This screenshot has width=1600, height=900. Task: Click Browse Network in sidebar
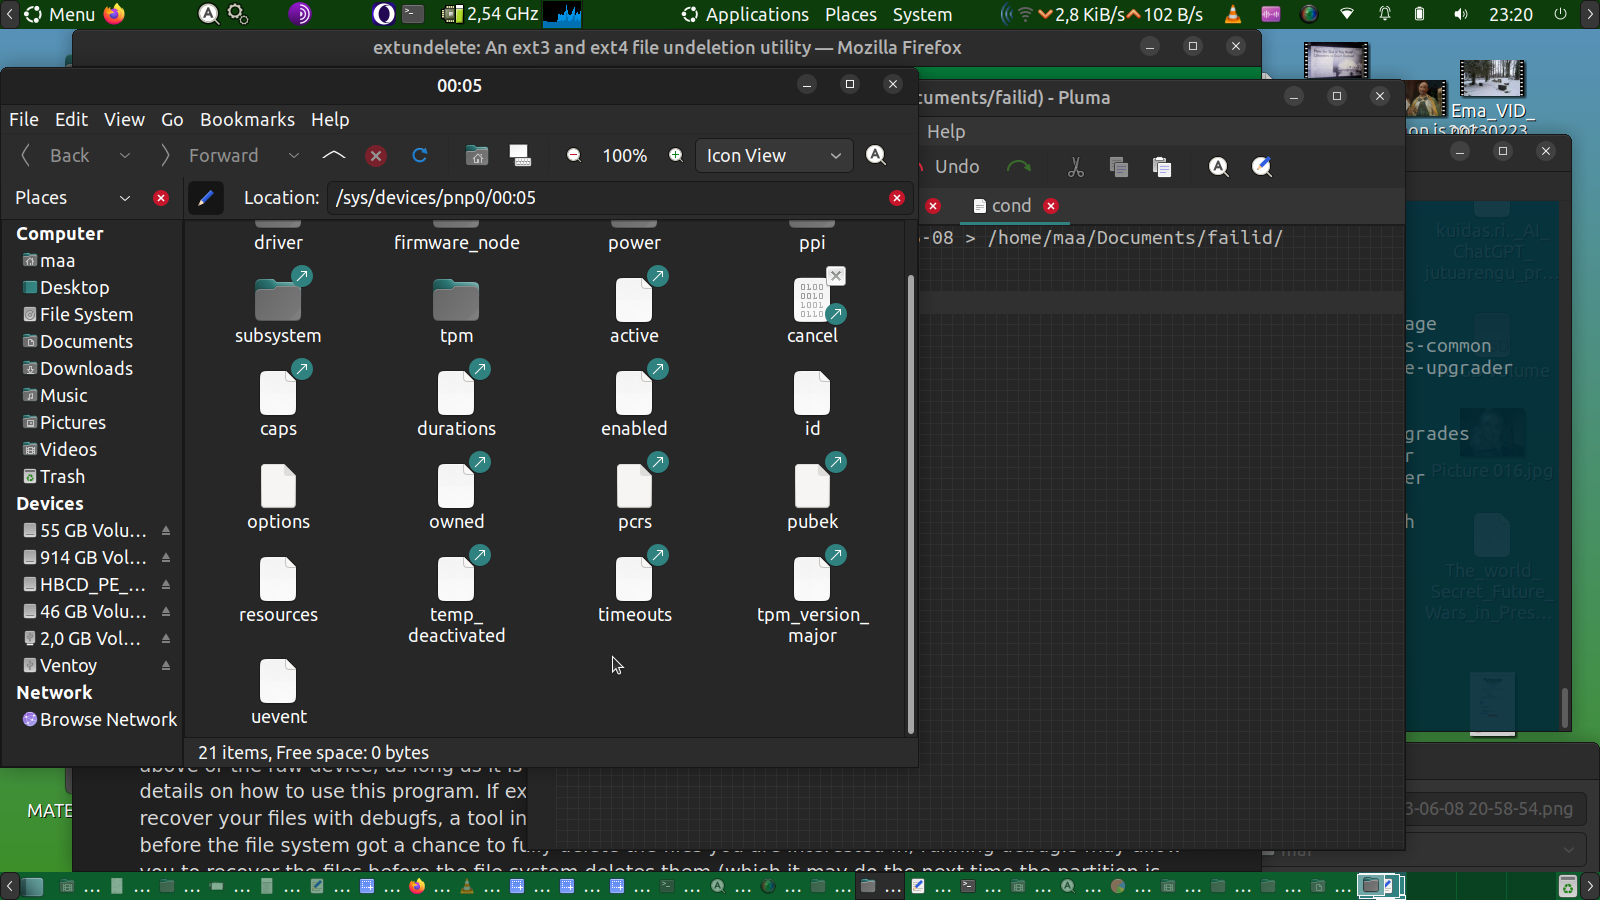[108, 719]
